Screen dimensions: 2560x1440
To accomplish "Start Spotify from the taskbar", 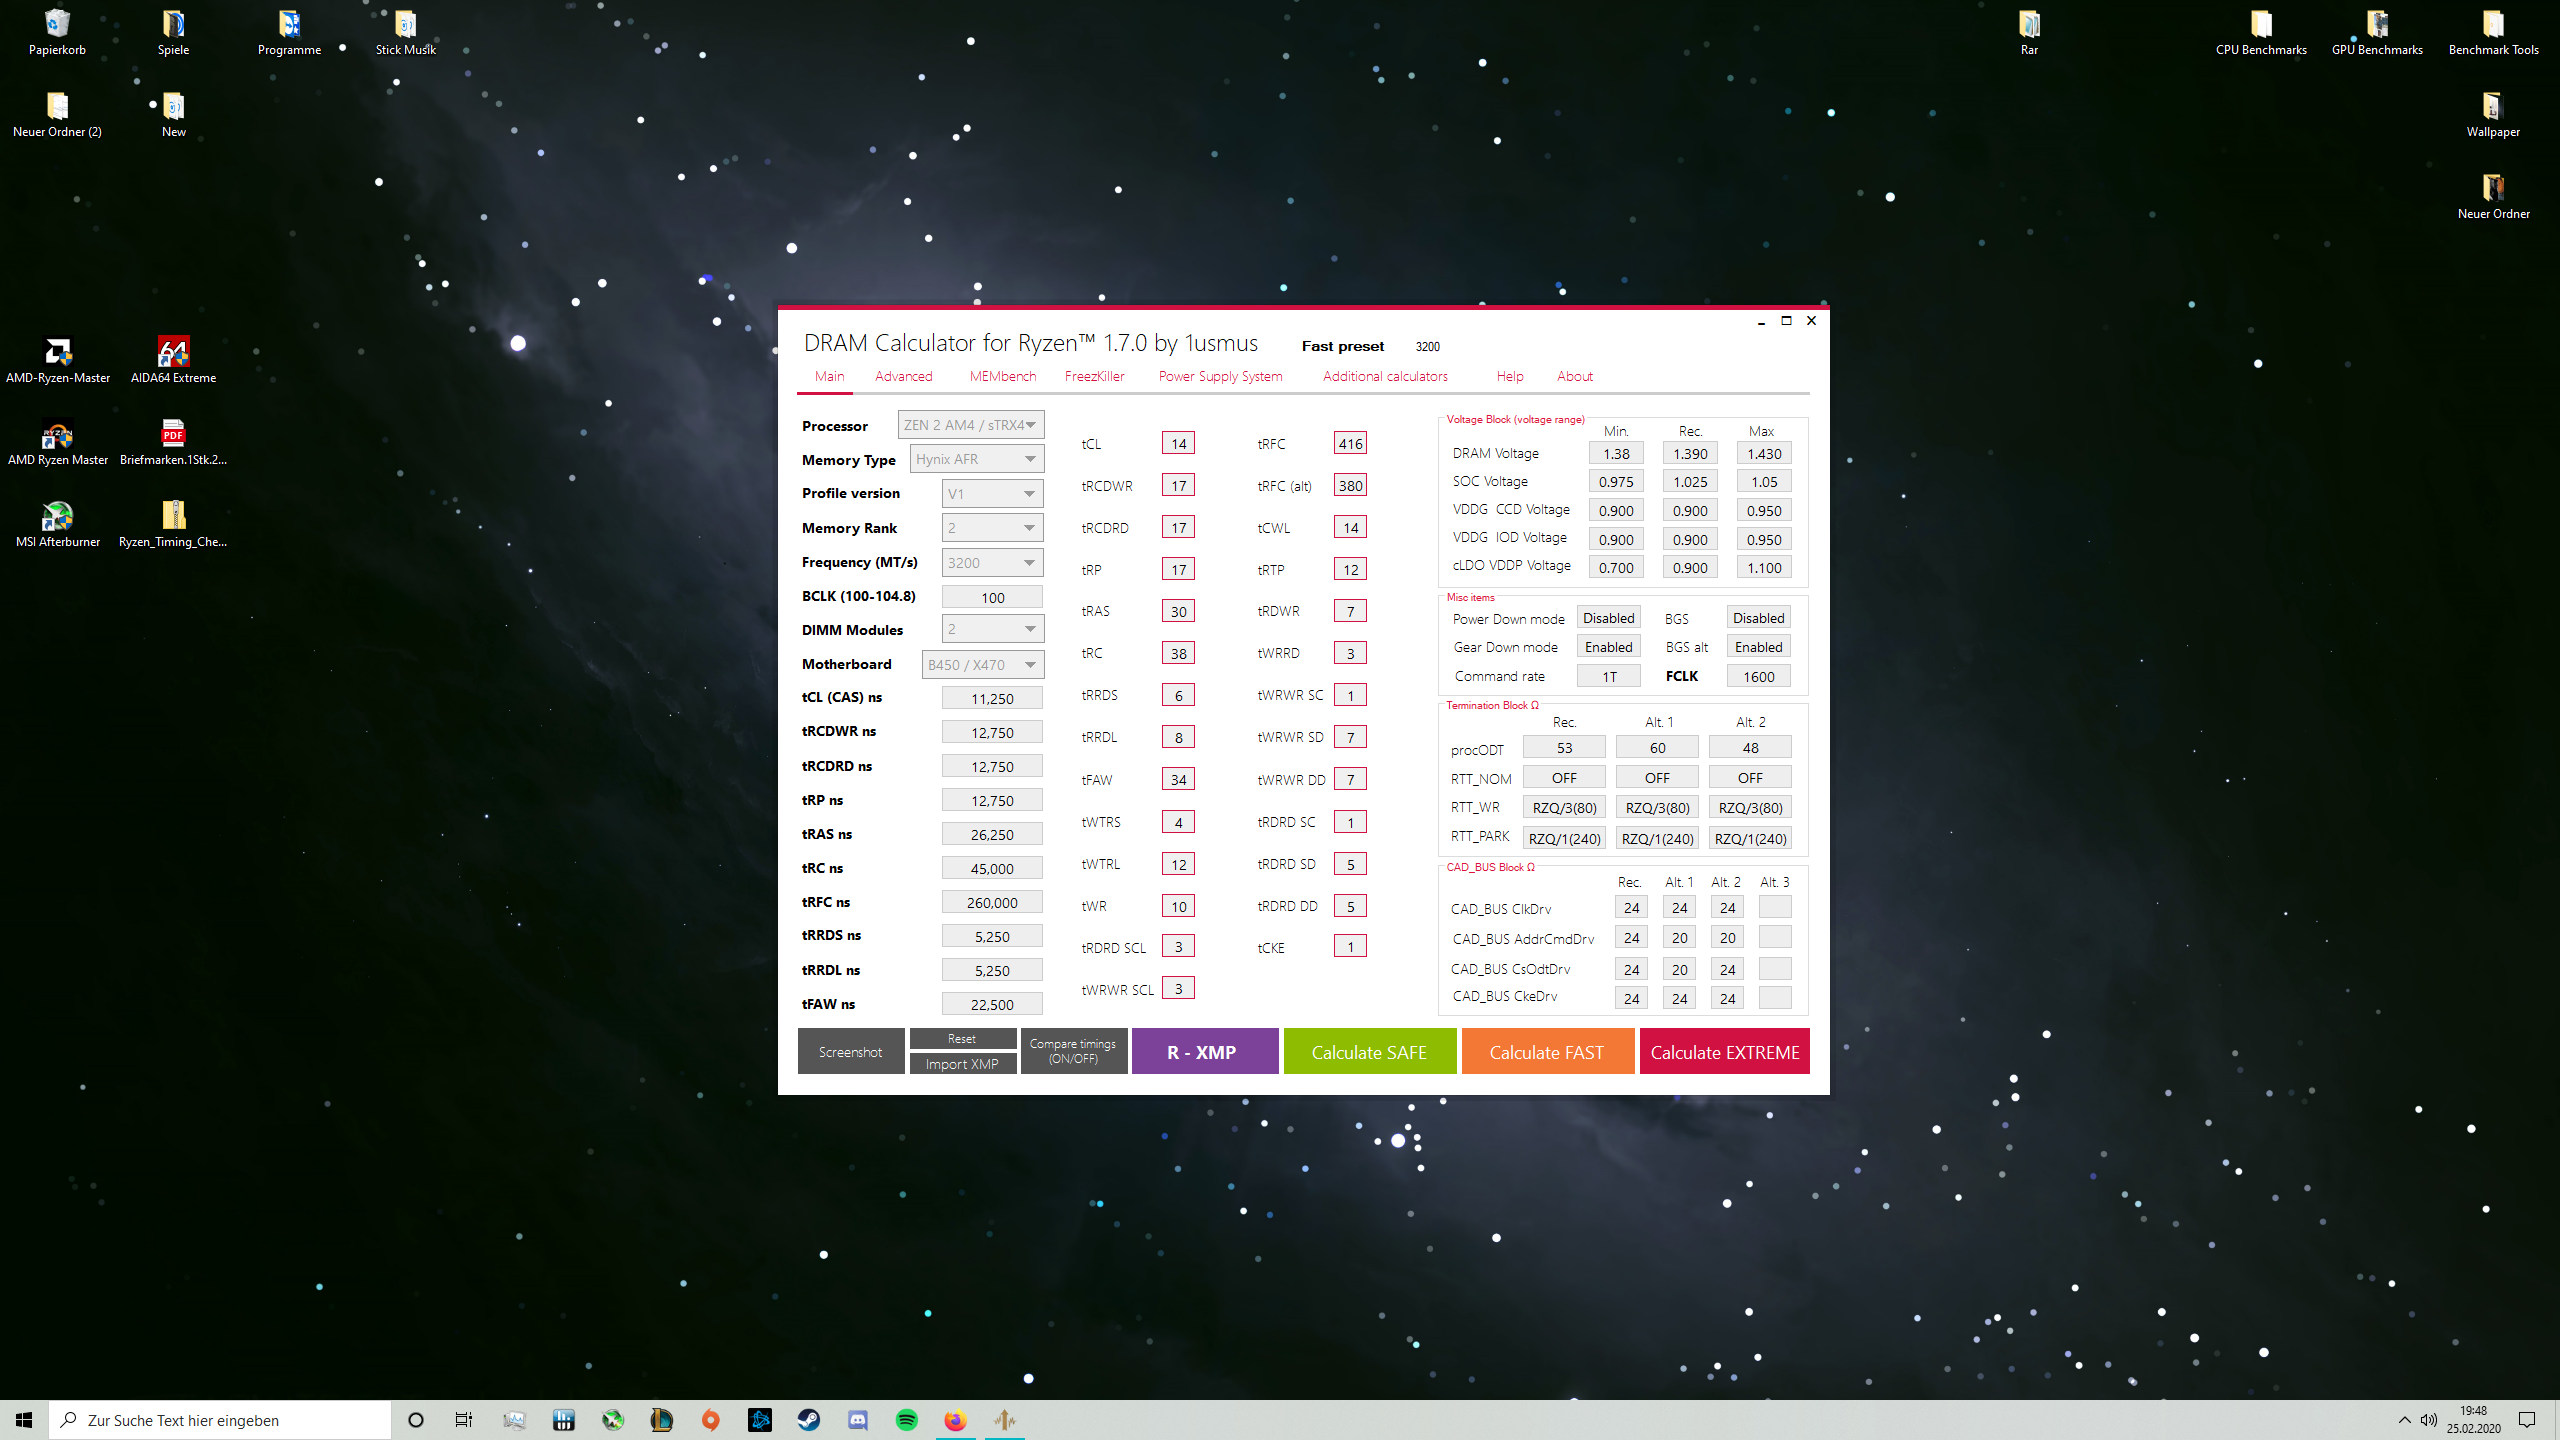I will (x=906, y=1419).
